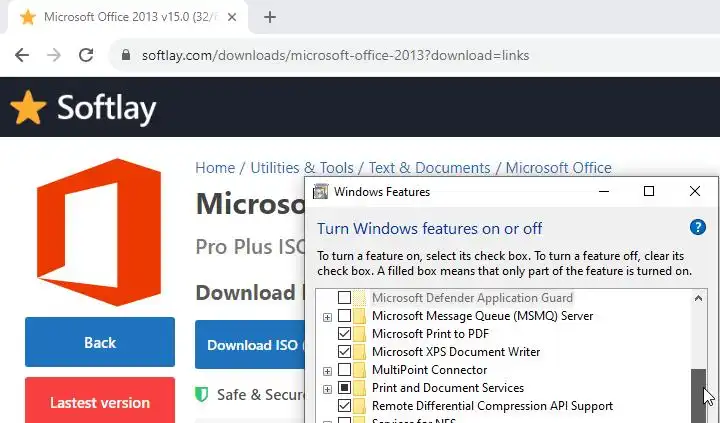Select Remote Differential Compression API Support label
Viewport: 720px width, 423px height.
pyautogui.click(x=492, y=406)
